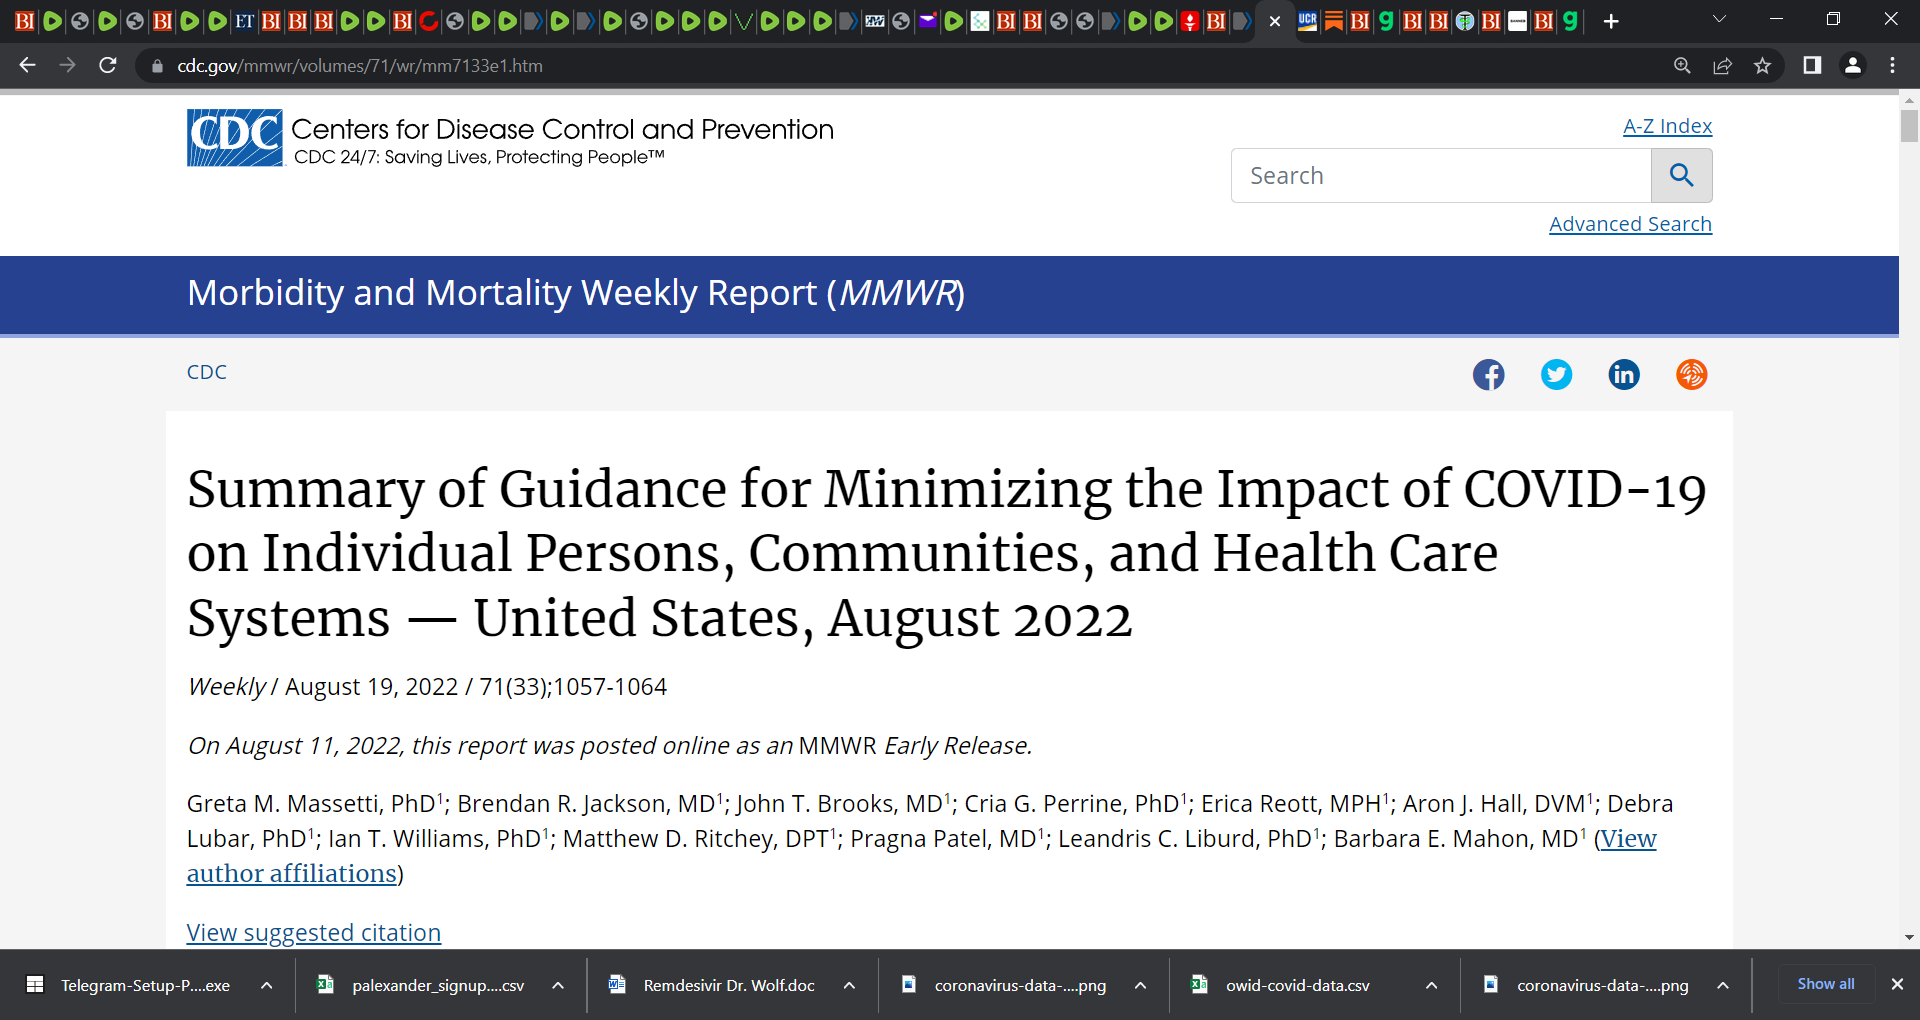The height and width of the screenshot is (1020, 1920).
Task: Share this page using the share icon
Action: pos(1722,66)
